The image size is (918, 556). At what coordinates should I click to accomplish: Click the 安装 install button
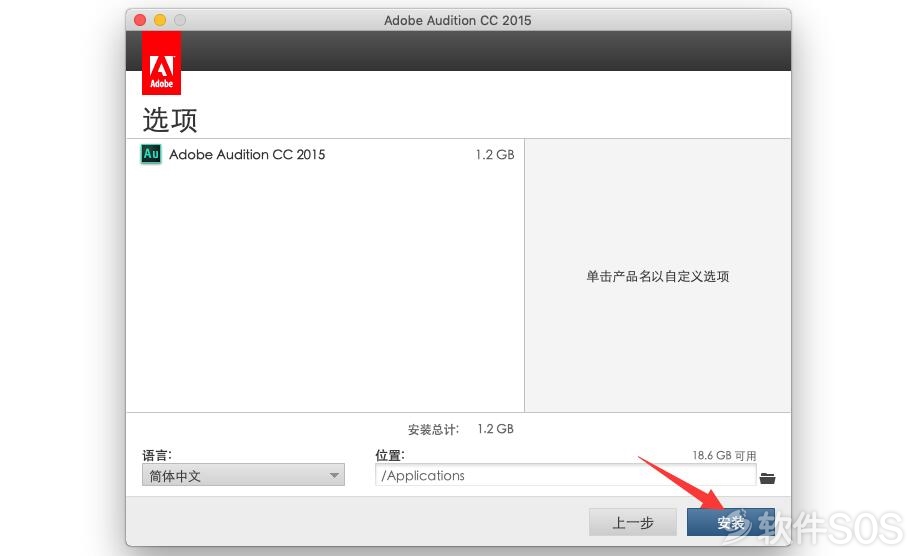click(731, 522)
